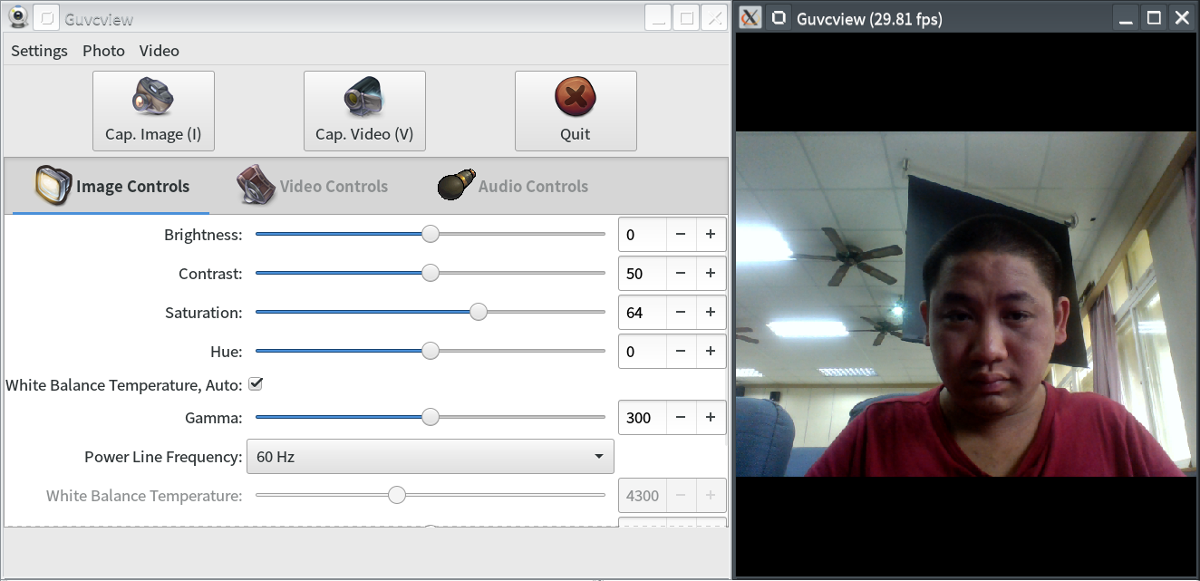Click the microphone icon of Audio Controls tab
Viewport: 1200px width, 581px height.
[x=455, y=186]
